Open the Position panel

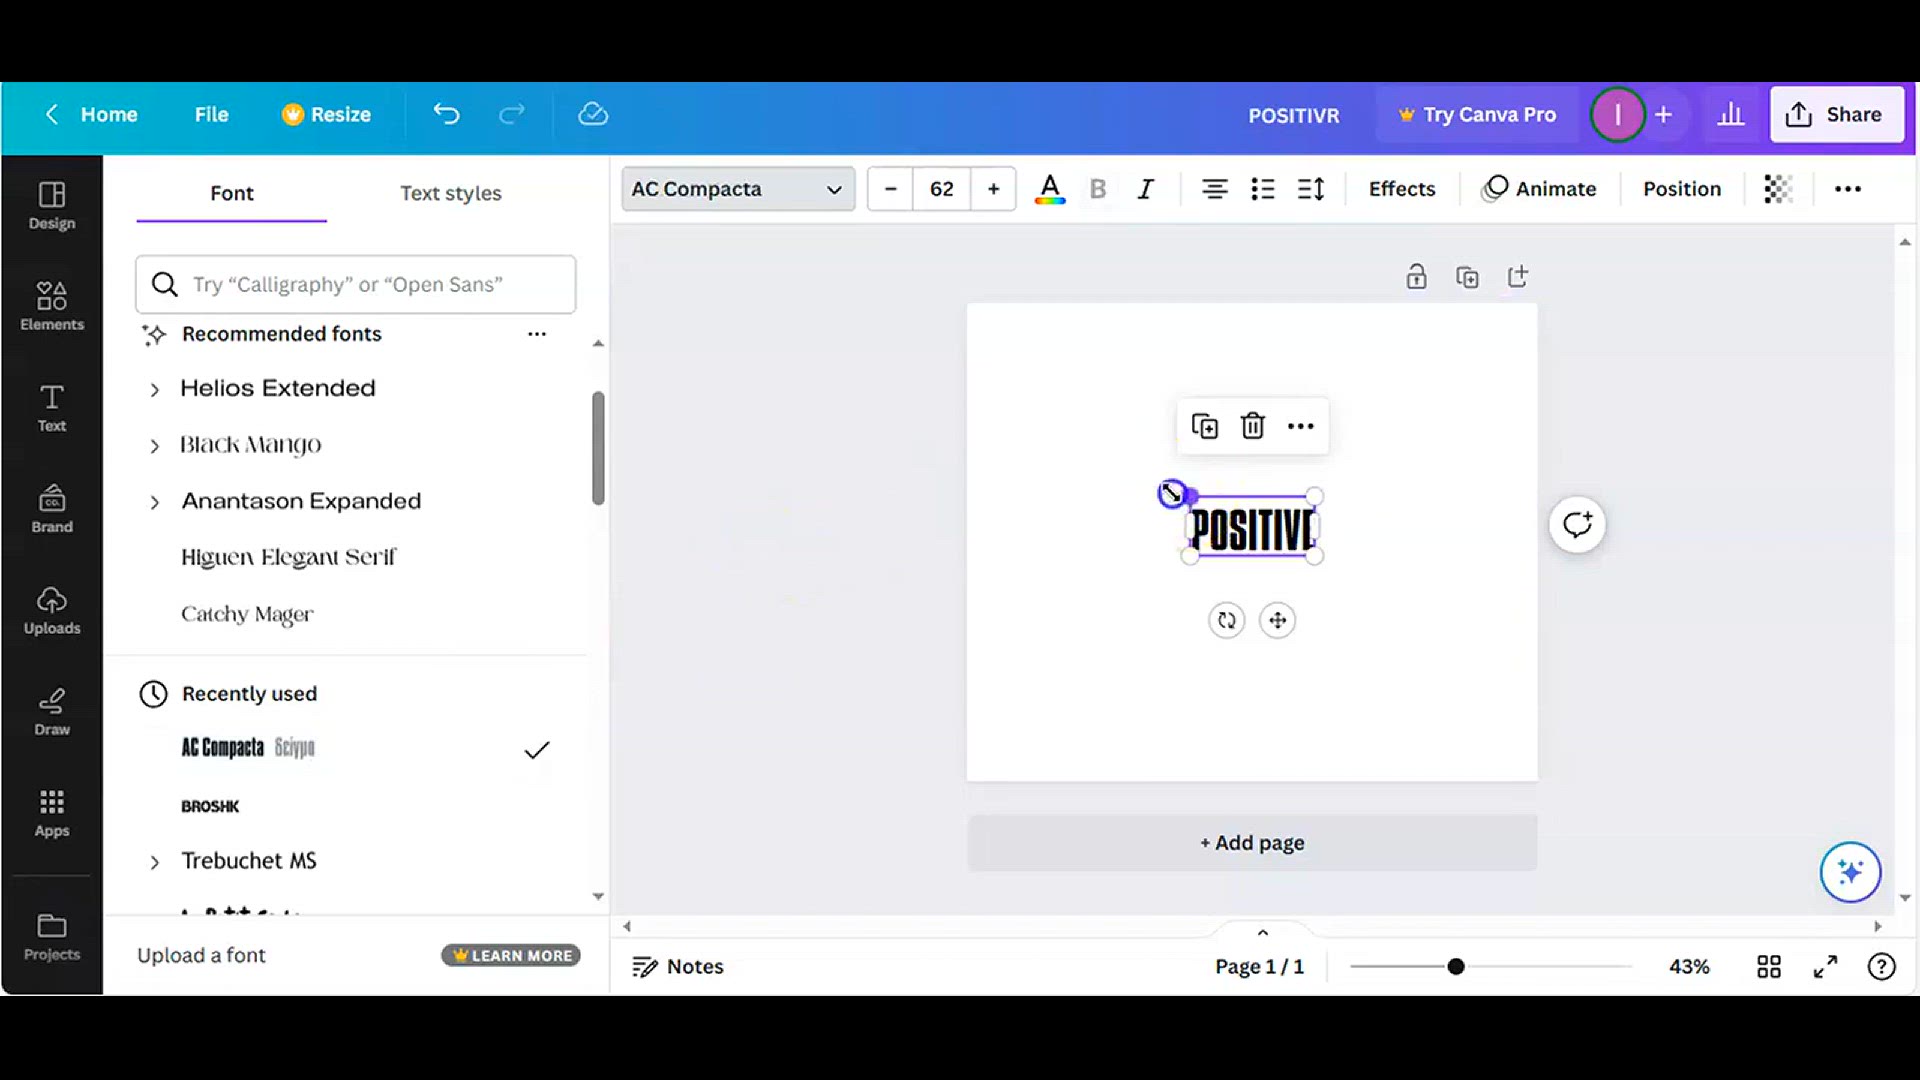(1682, 189)
